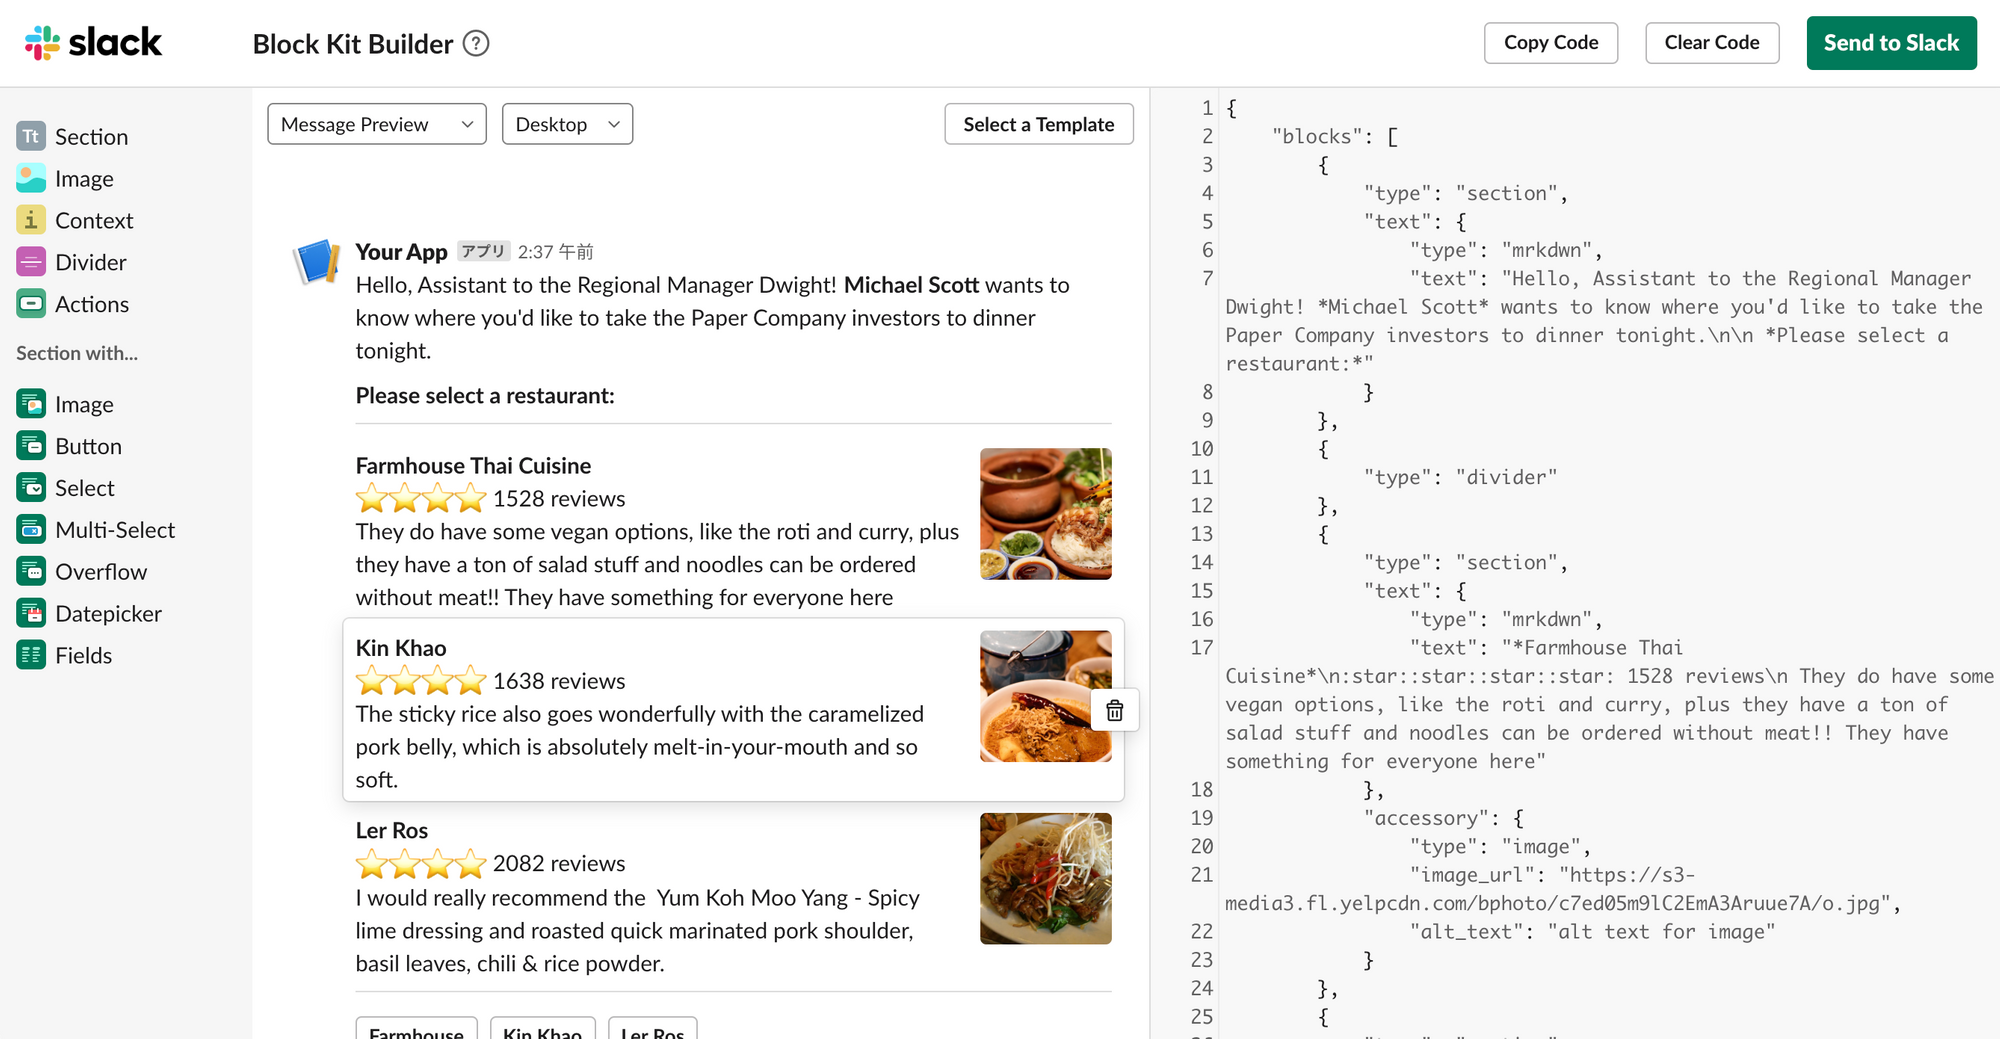Click the Copy Code button

pyautogui.click(x=1550, y=43)
